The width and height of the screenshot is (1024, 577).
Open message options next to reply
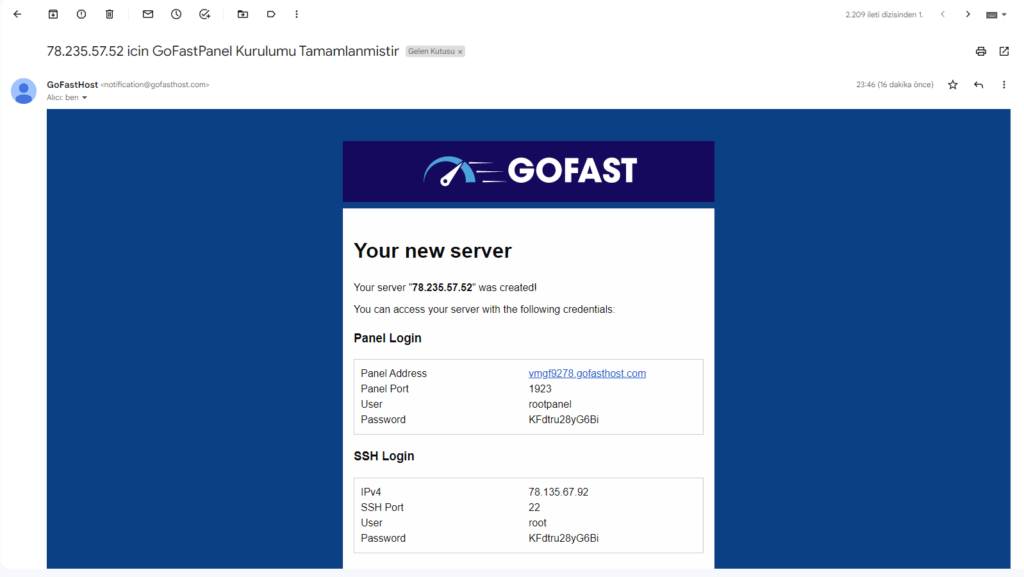tap(1004, 85)
